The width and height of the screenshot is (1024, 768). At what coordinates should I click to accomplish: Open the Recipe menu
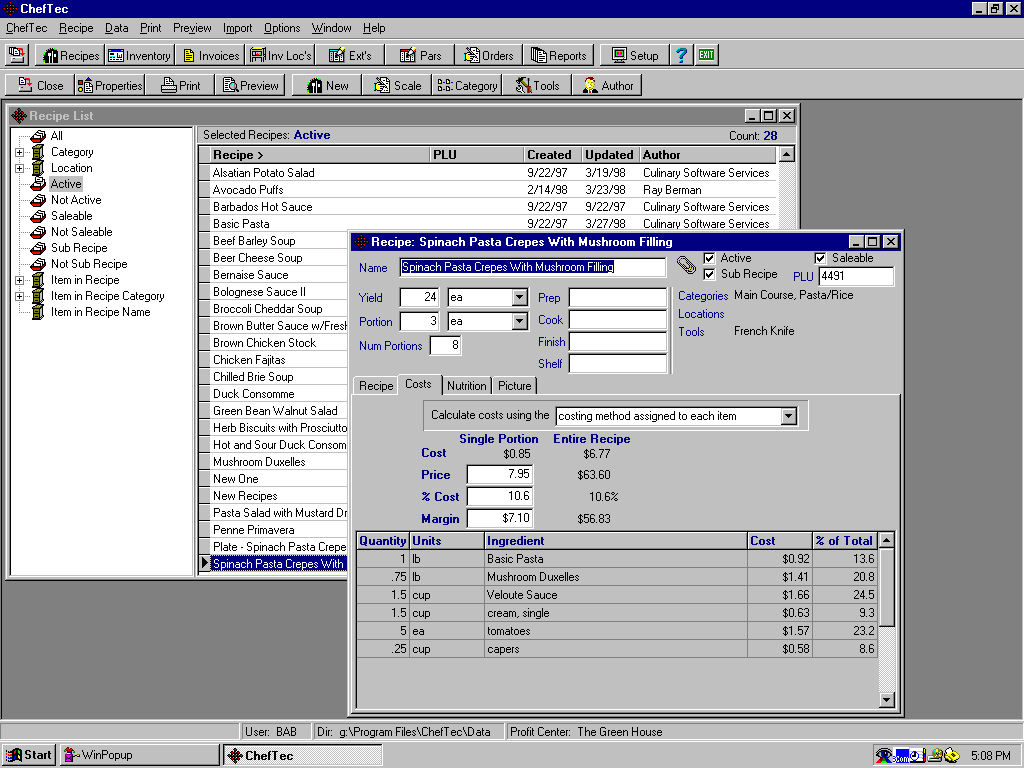[x=76, y=28]
